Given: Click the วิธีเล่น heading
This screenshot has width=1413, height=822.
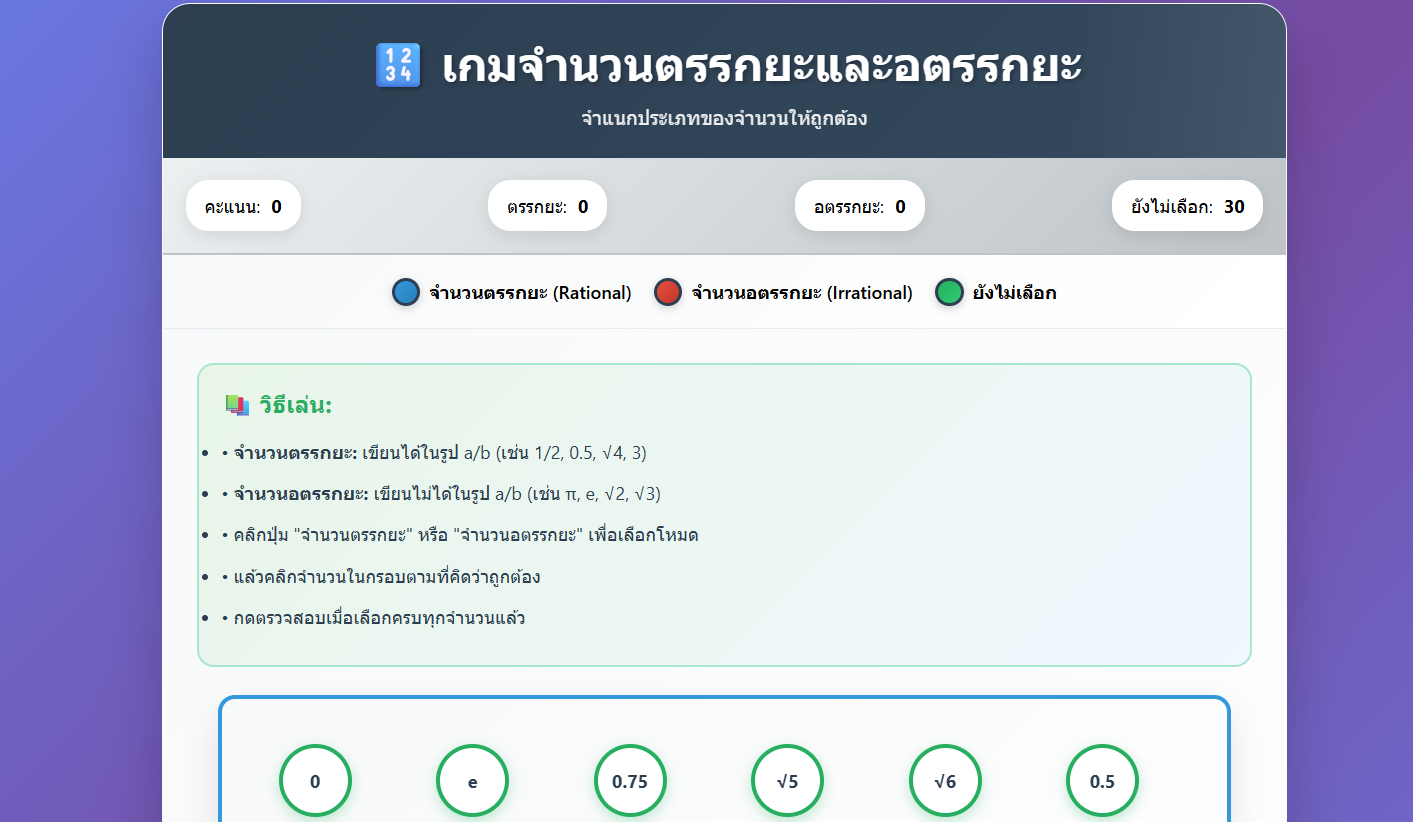Looking at the screenshot, I should coord(295,406).
